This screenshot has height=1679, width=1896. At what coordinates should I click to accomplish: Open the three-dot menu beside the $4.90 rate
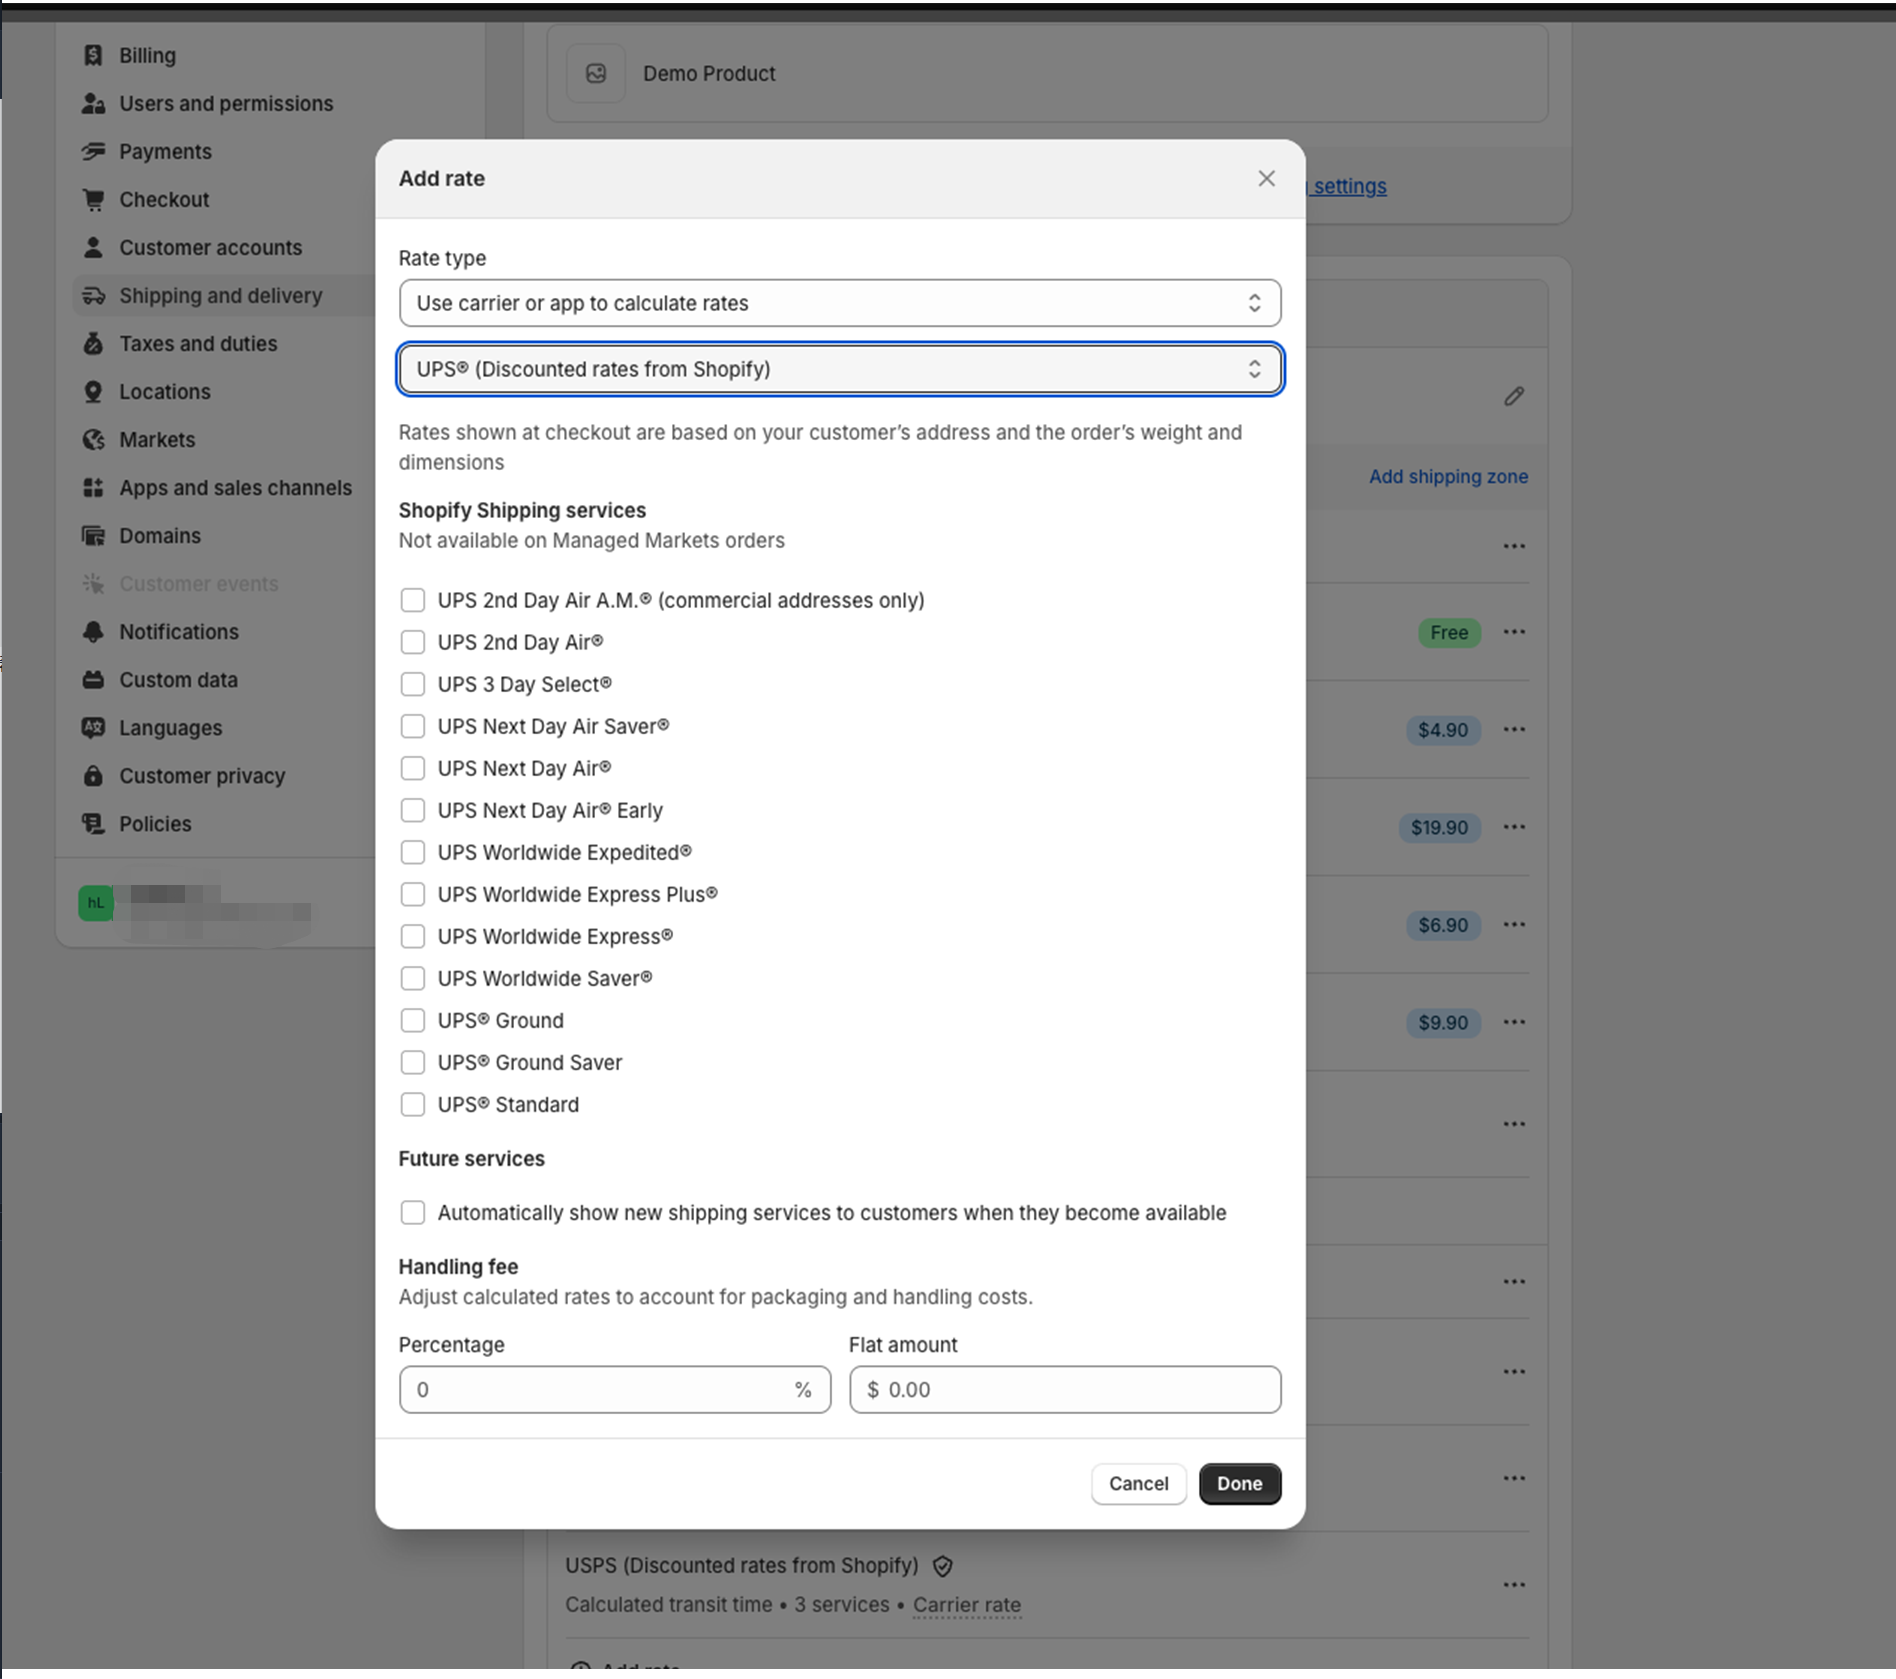click(x=1514, y=729)
